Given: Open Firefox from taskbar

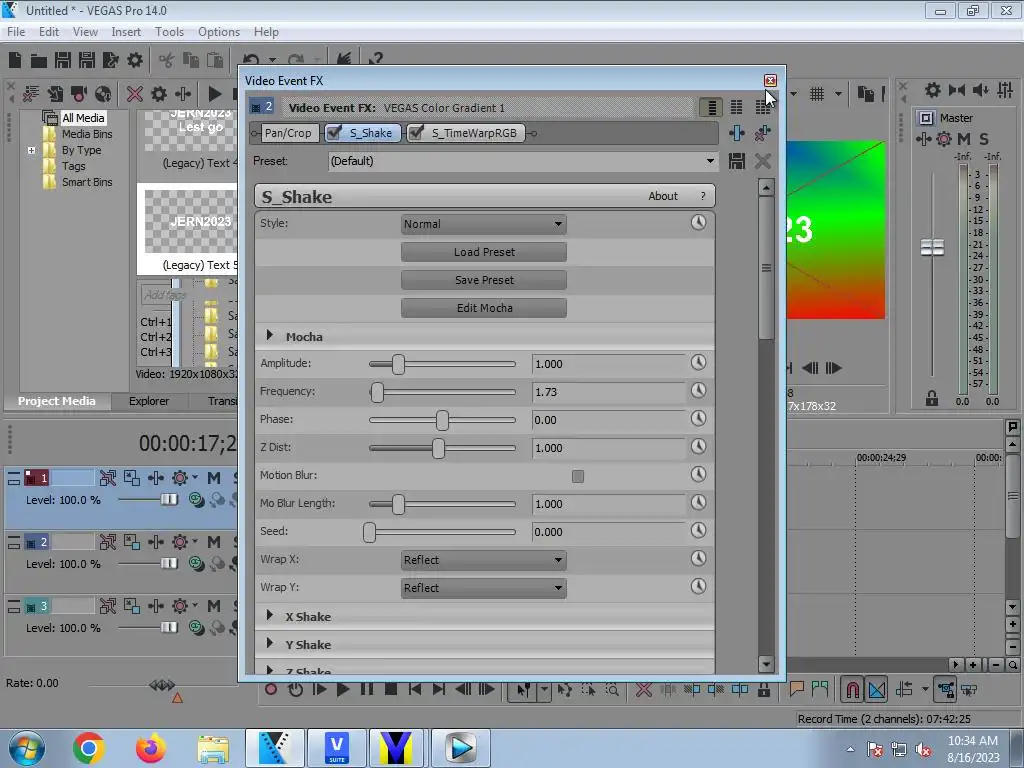Looking at the screenshot, I should [x=151, y=748].
